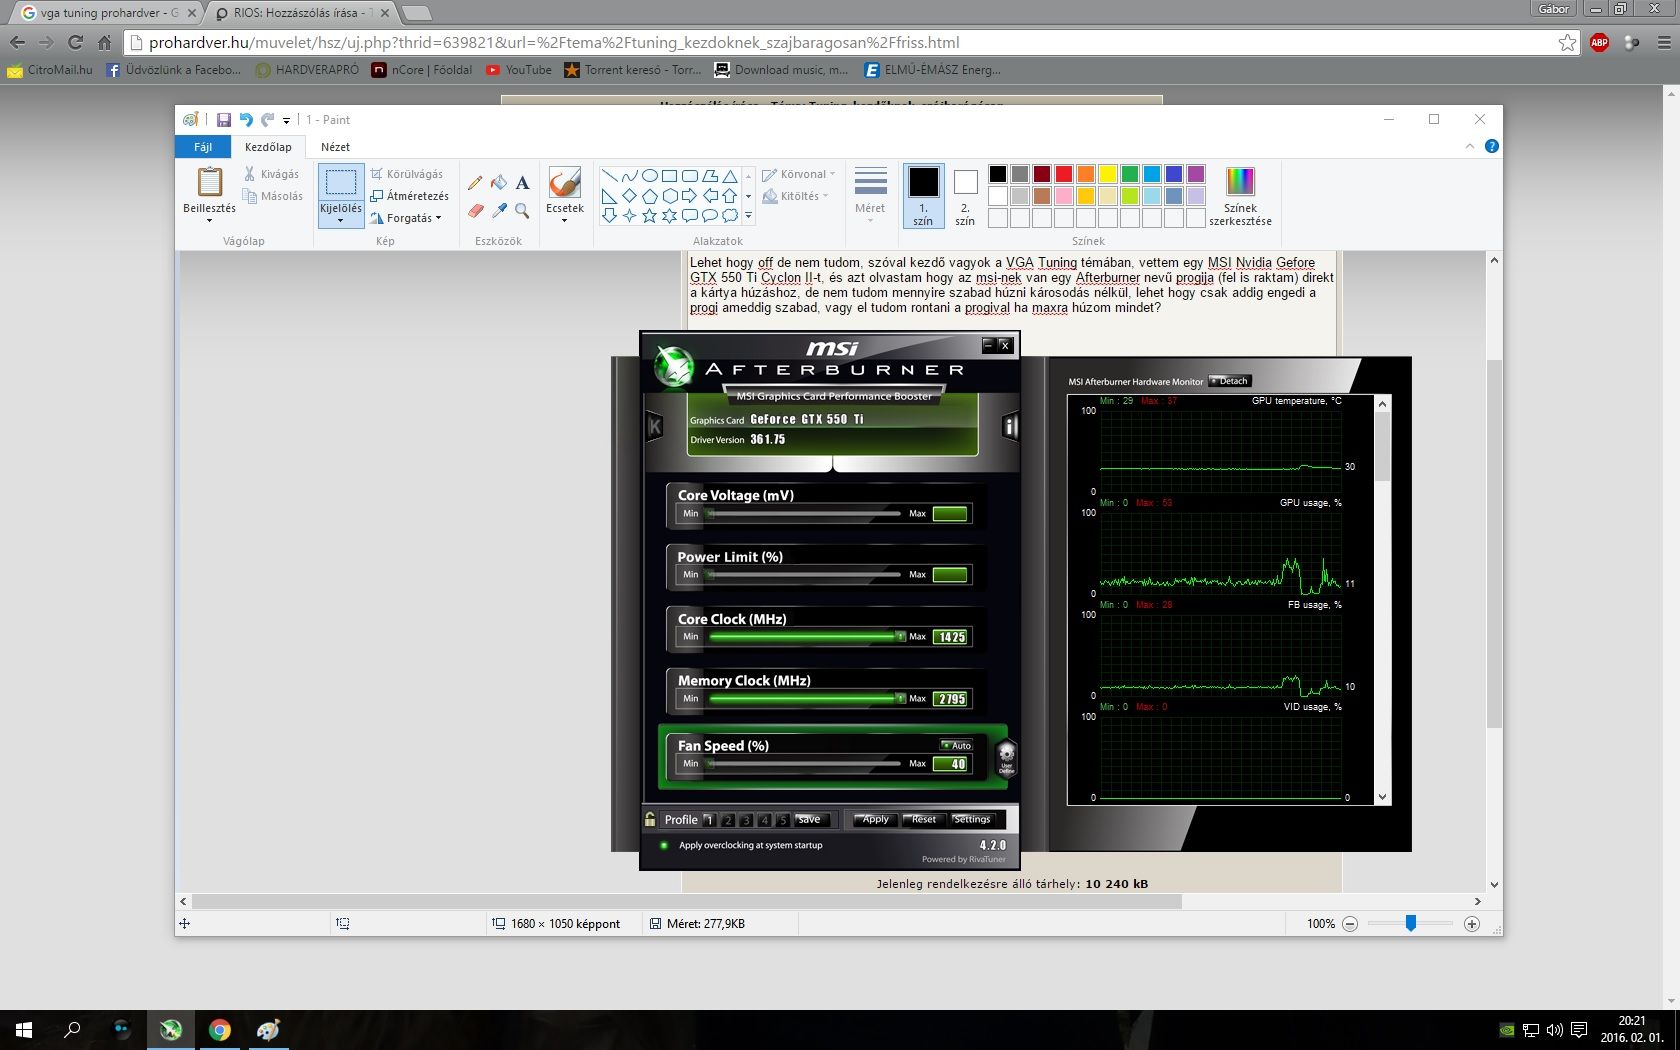Screen dimensions: 1680x1050
Task: Toggle Apply overclocking at system startup
Action: pos(663,845)
